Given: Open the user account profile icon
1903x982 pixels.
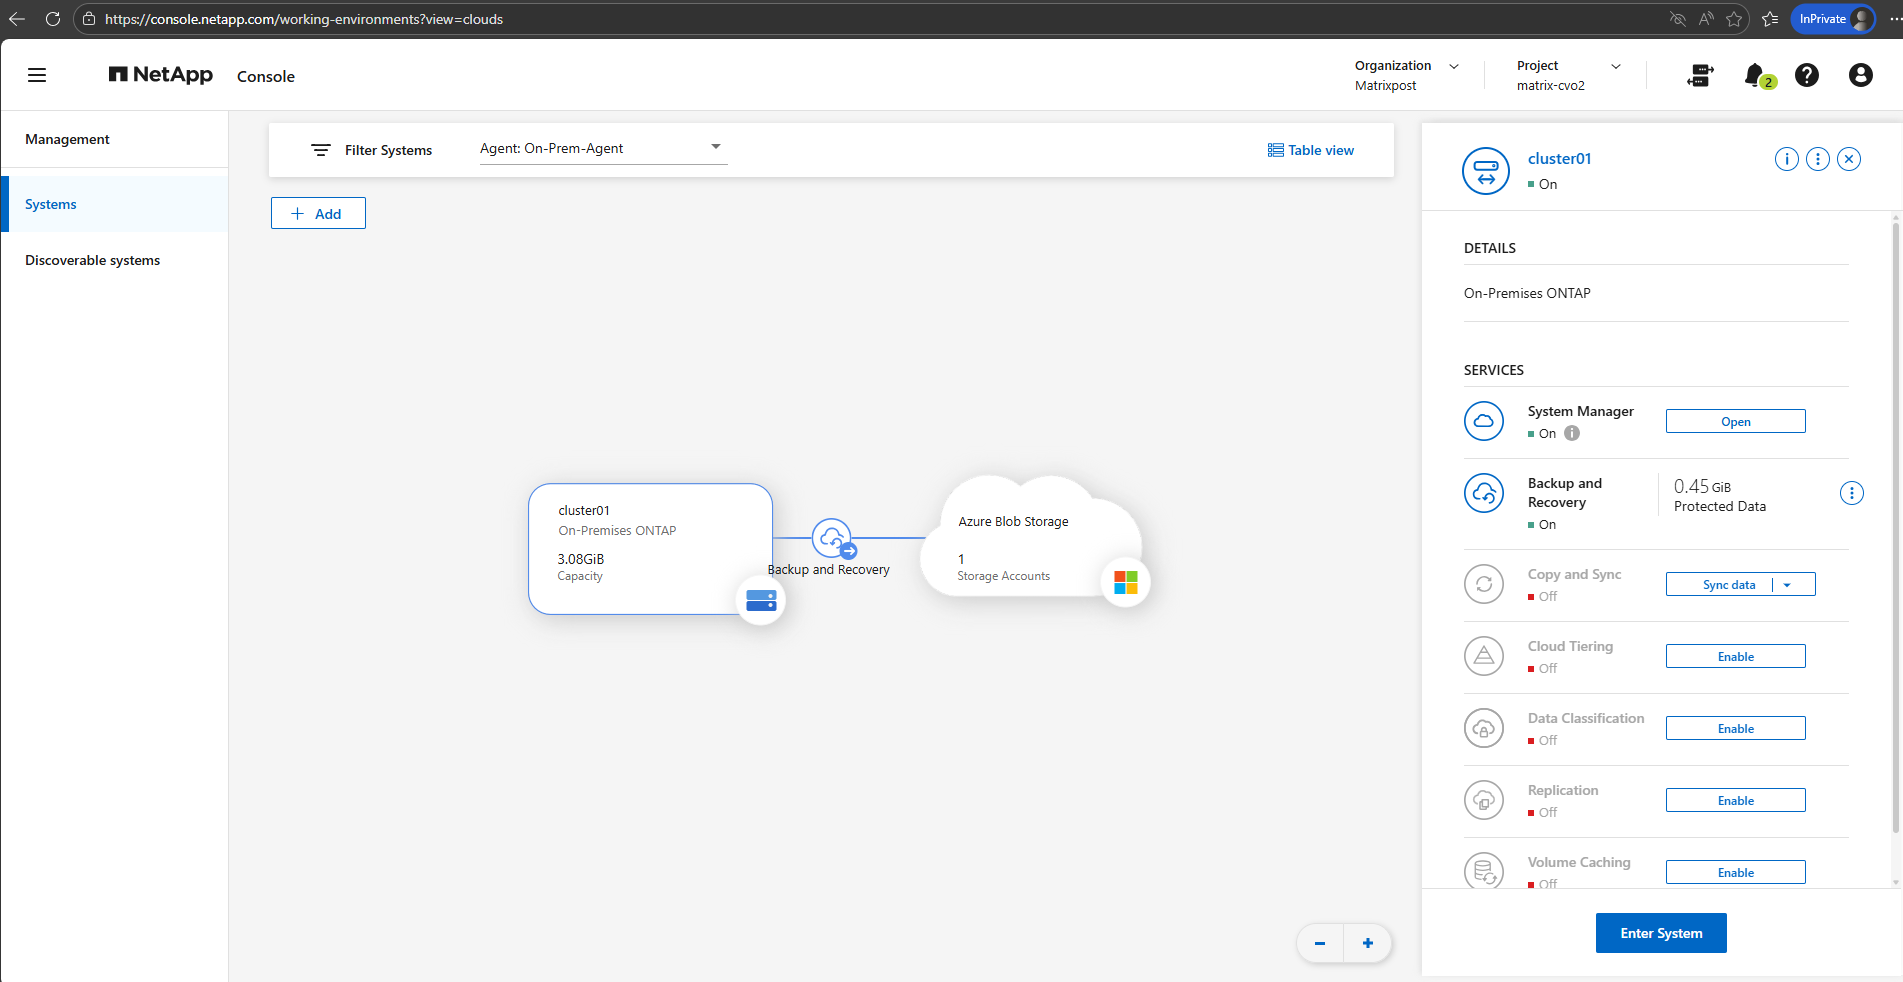Looking at the screenshot, I should click(1860, 75).
